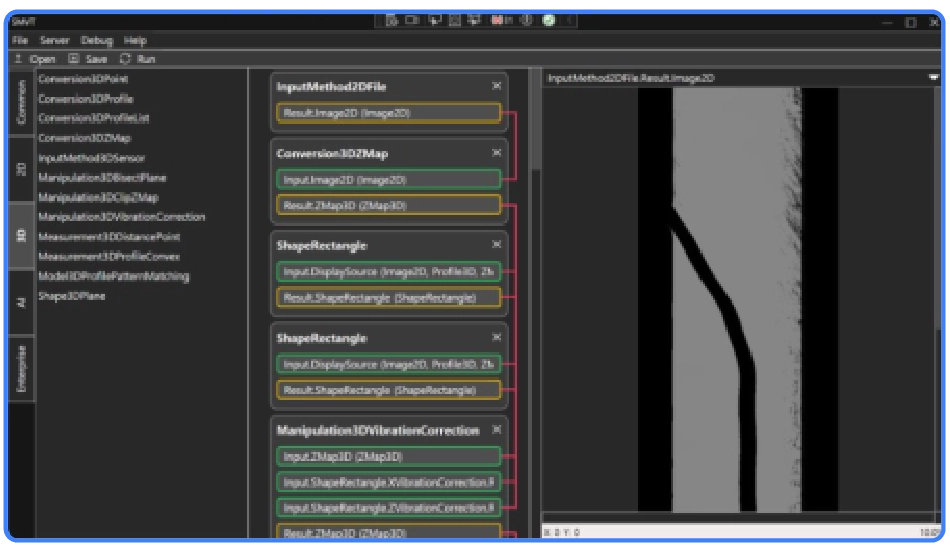
Task: Open the Debug menu
Action: (x=96, y=40)
